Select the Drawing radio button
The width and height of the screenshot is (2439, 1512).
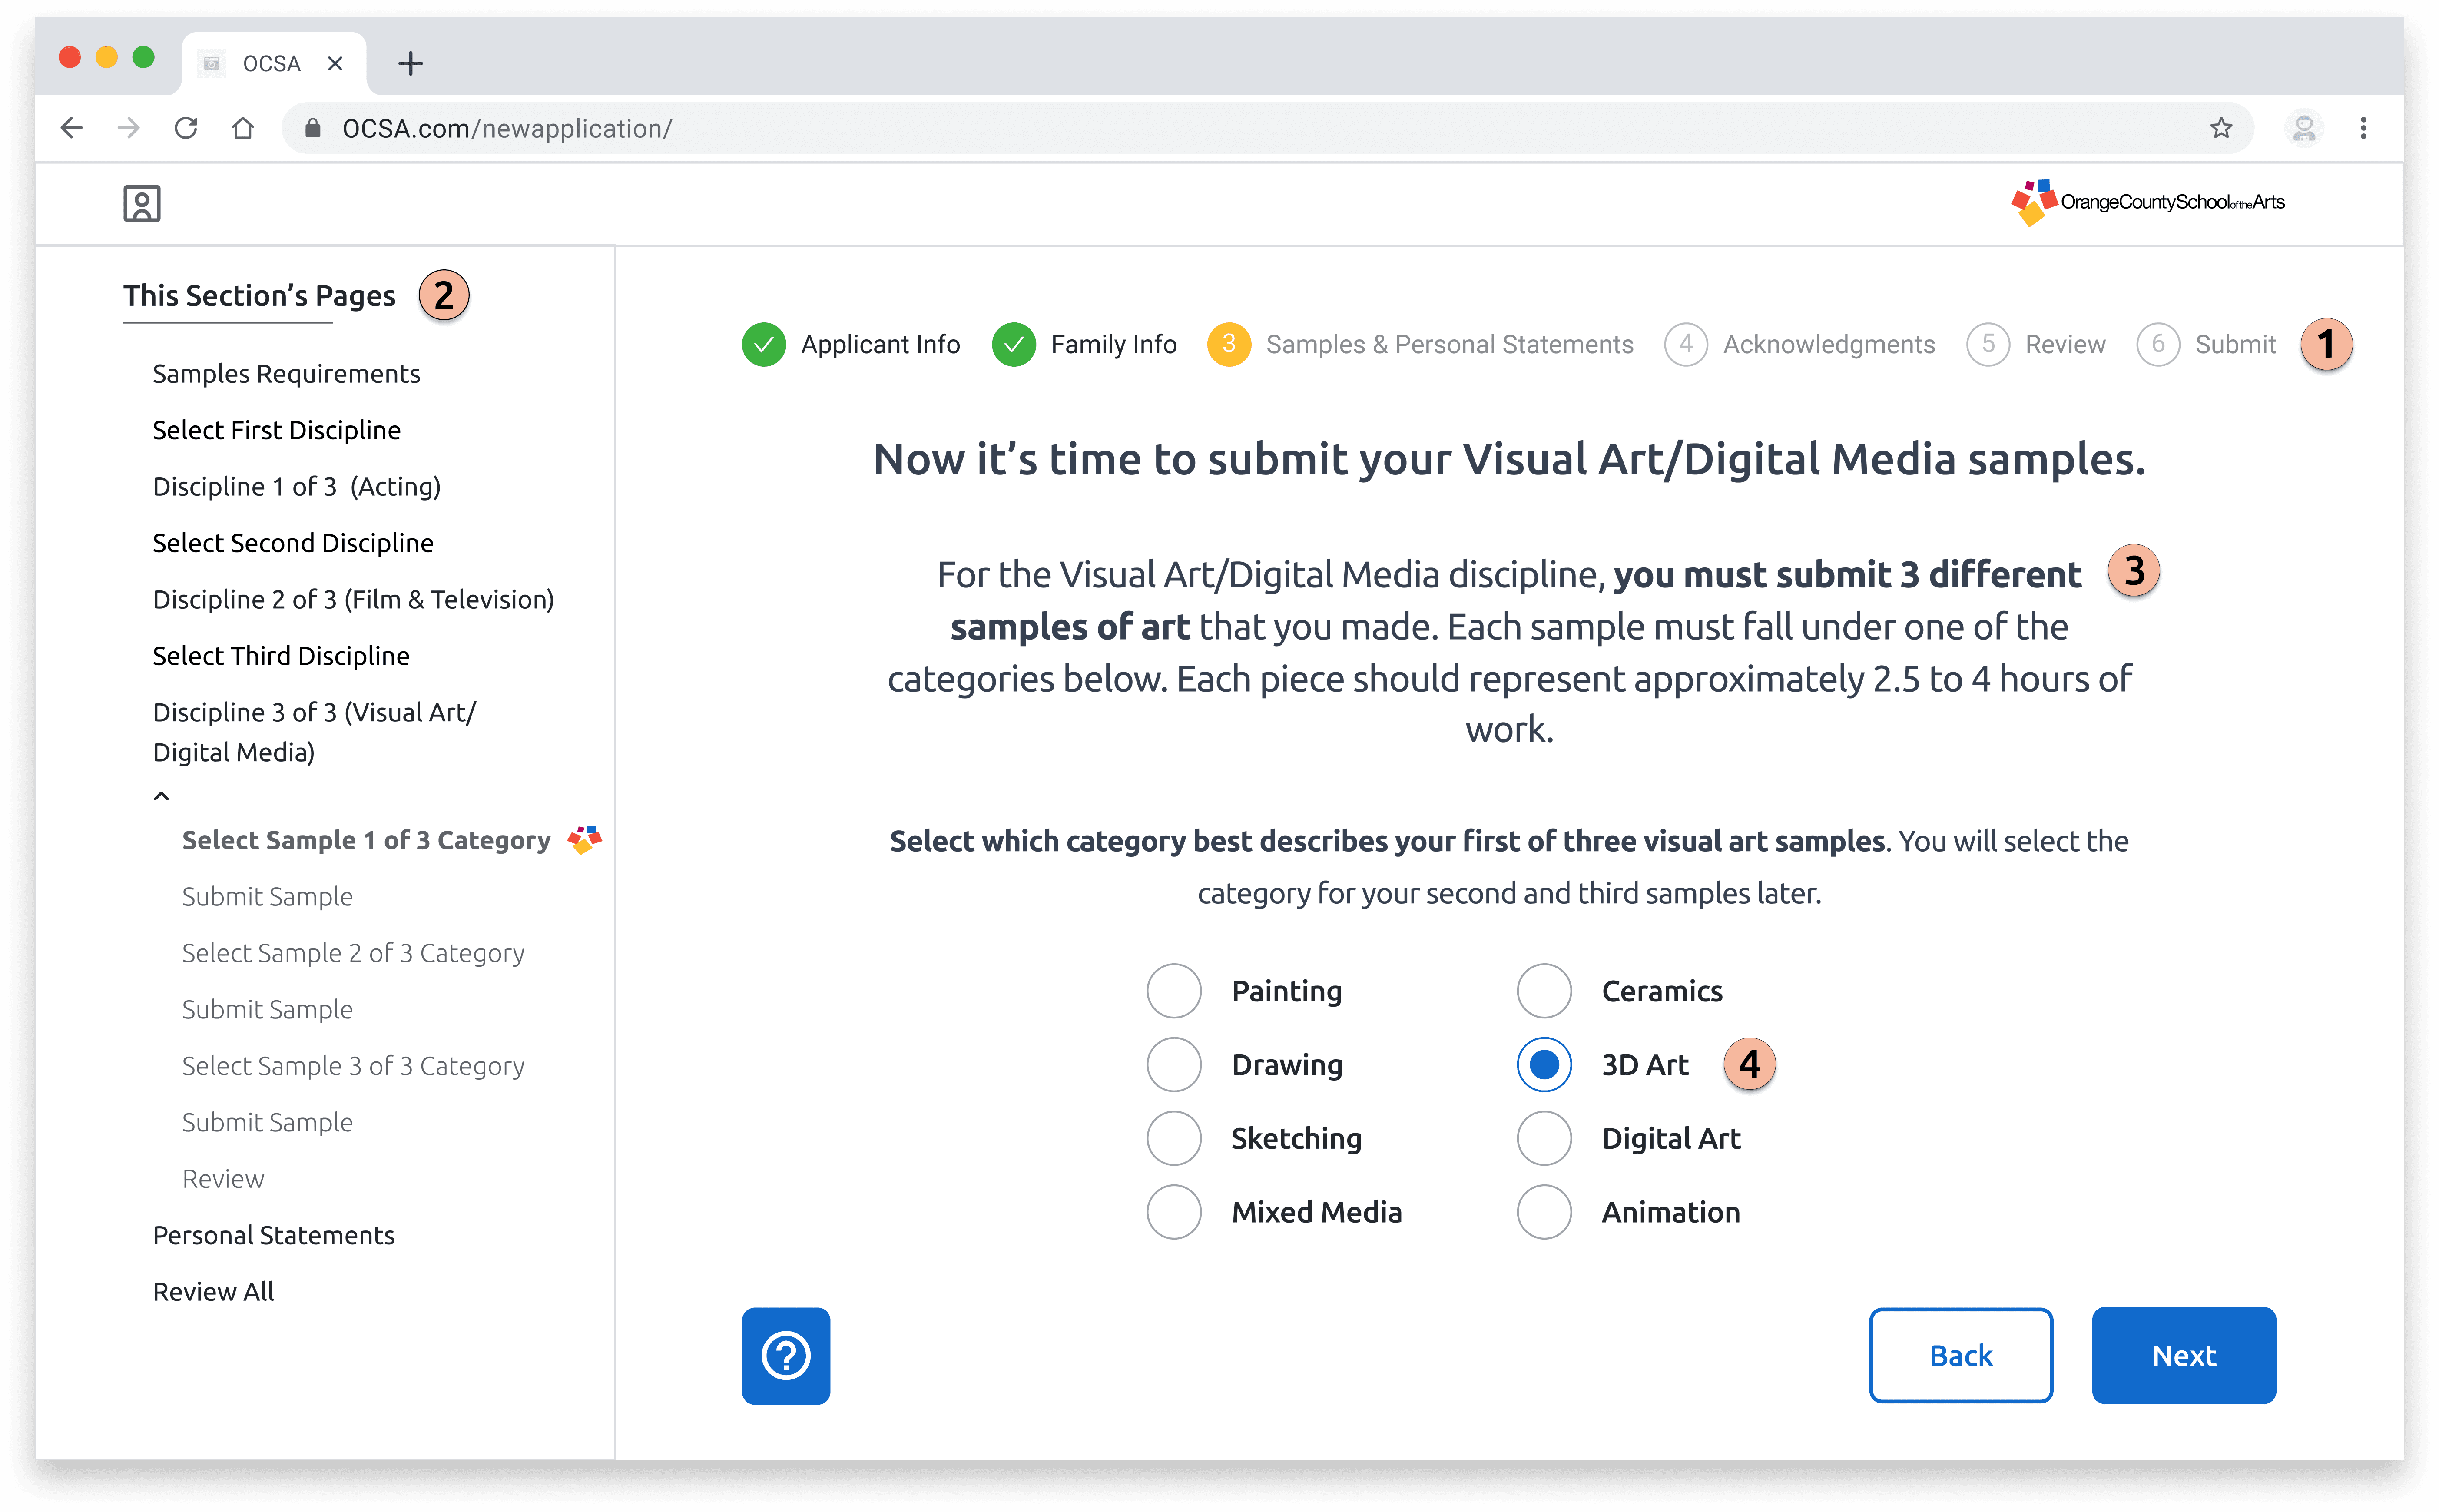(1174, 1065)
